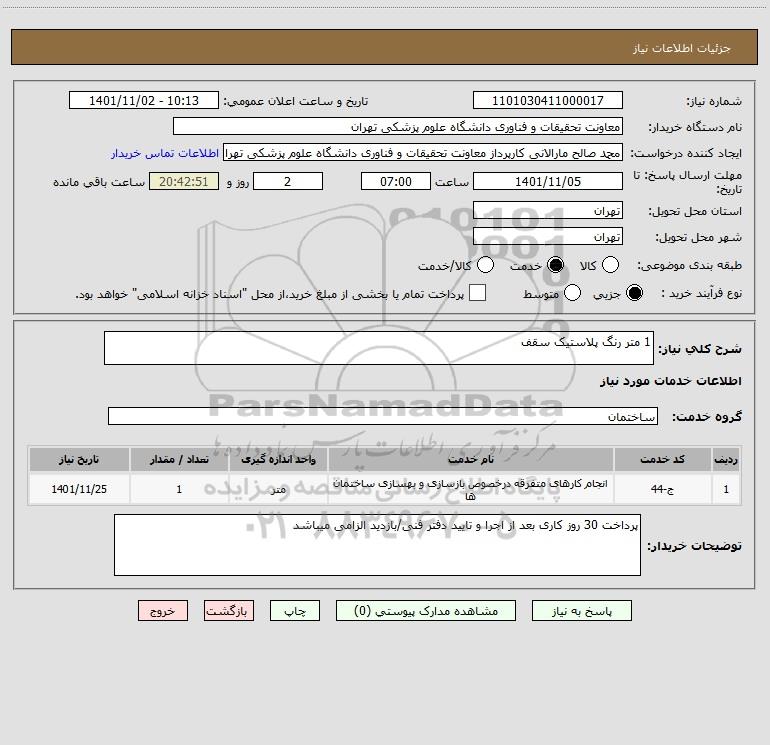The image size is (770, 745).
Task: Click the ردیف column header
Action: 726,459
